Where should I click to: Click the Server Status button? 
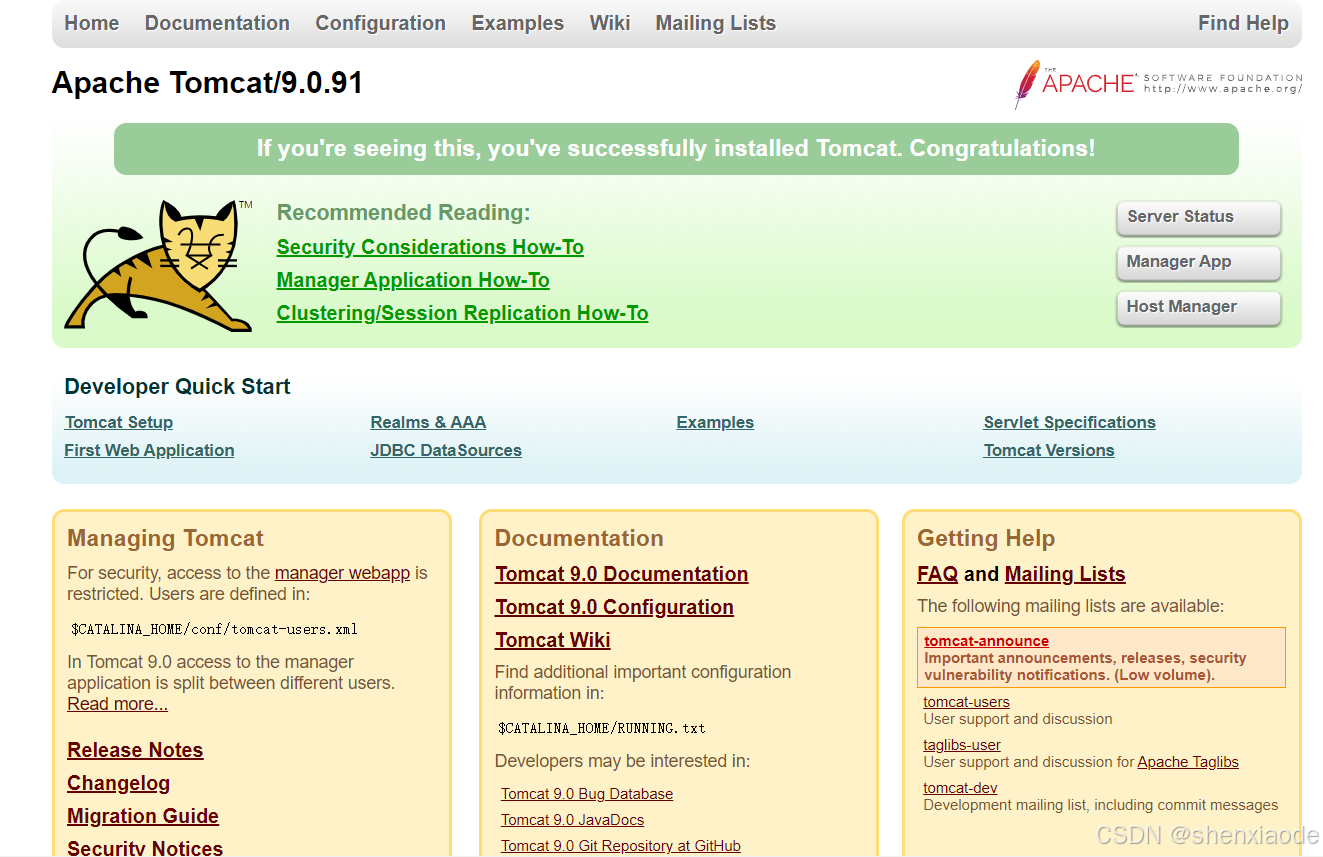point(1198,217)
